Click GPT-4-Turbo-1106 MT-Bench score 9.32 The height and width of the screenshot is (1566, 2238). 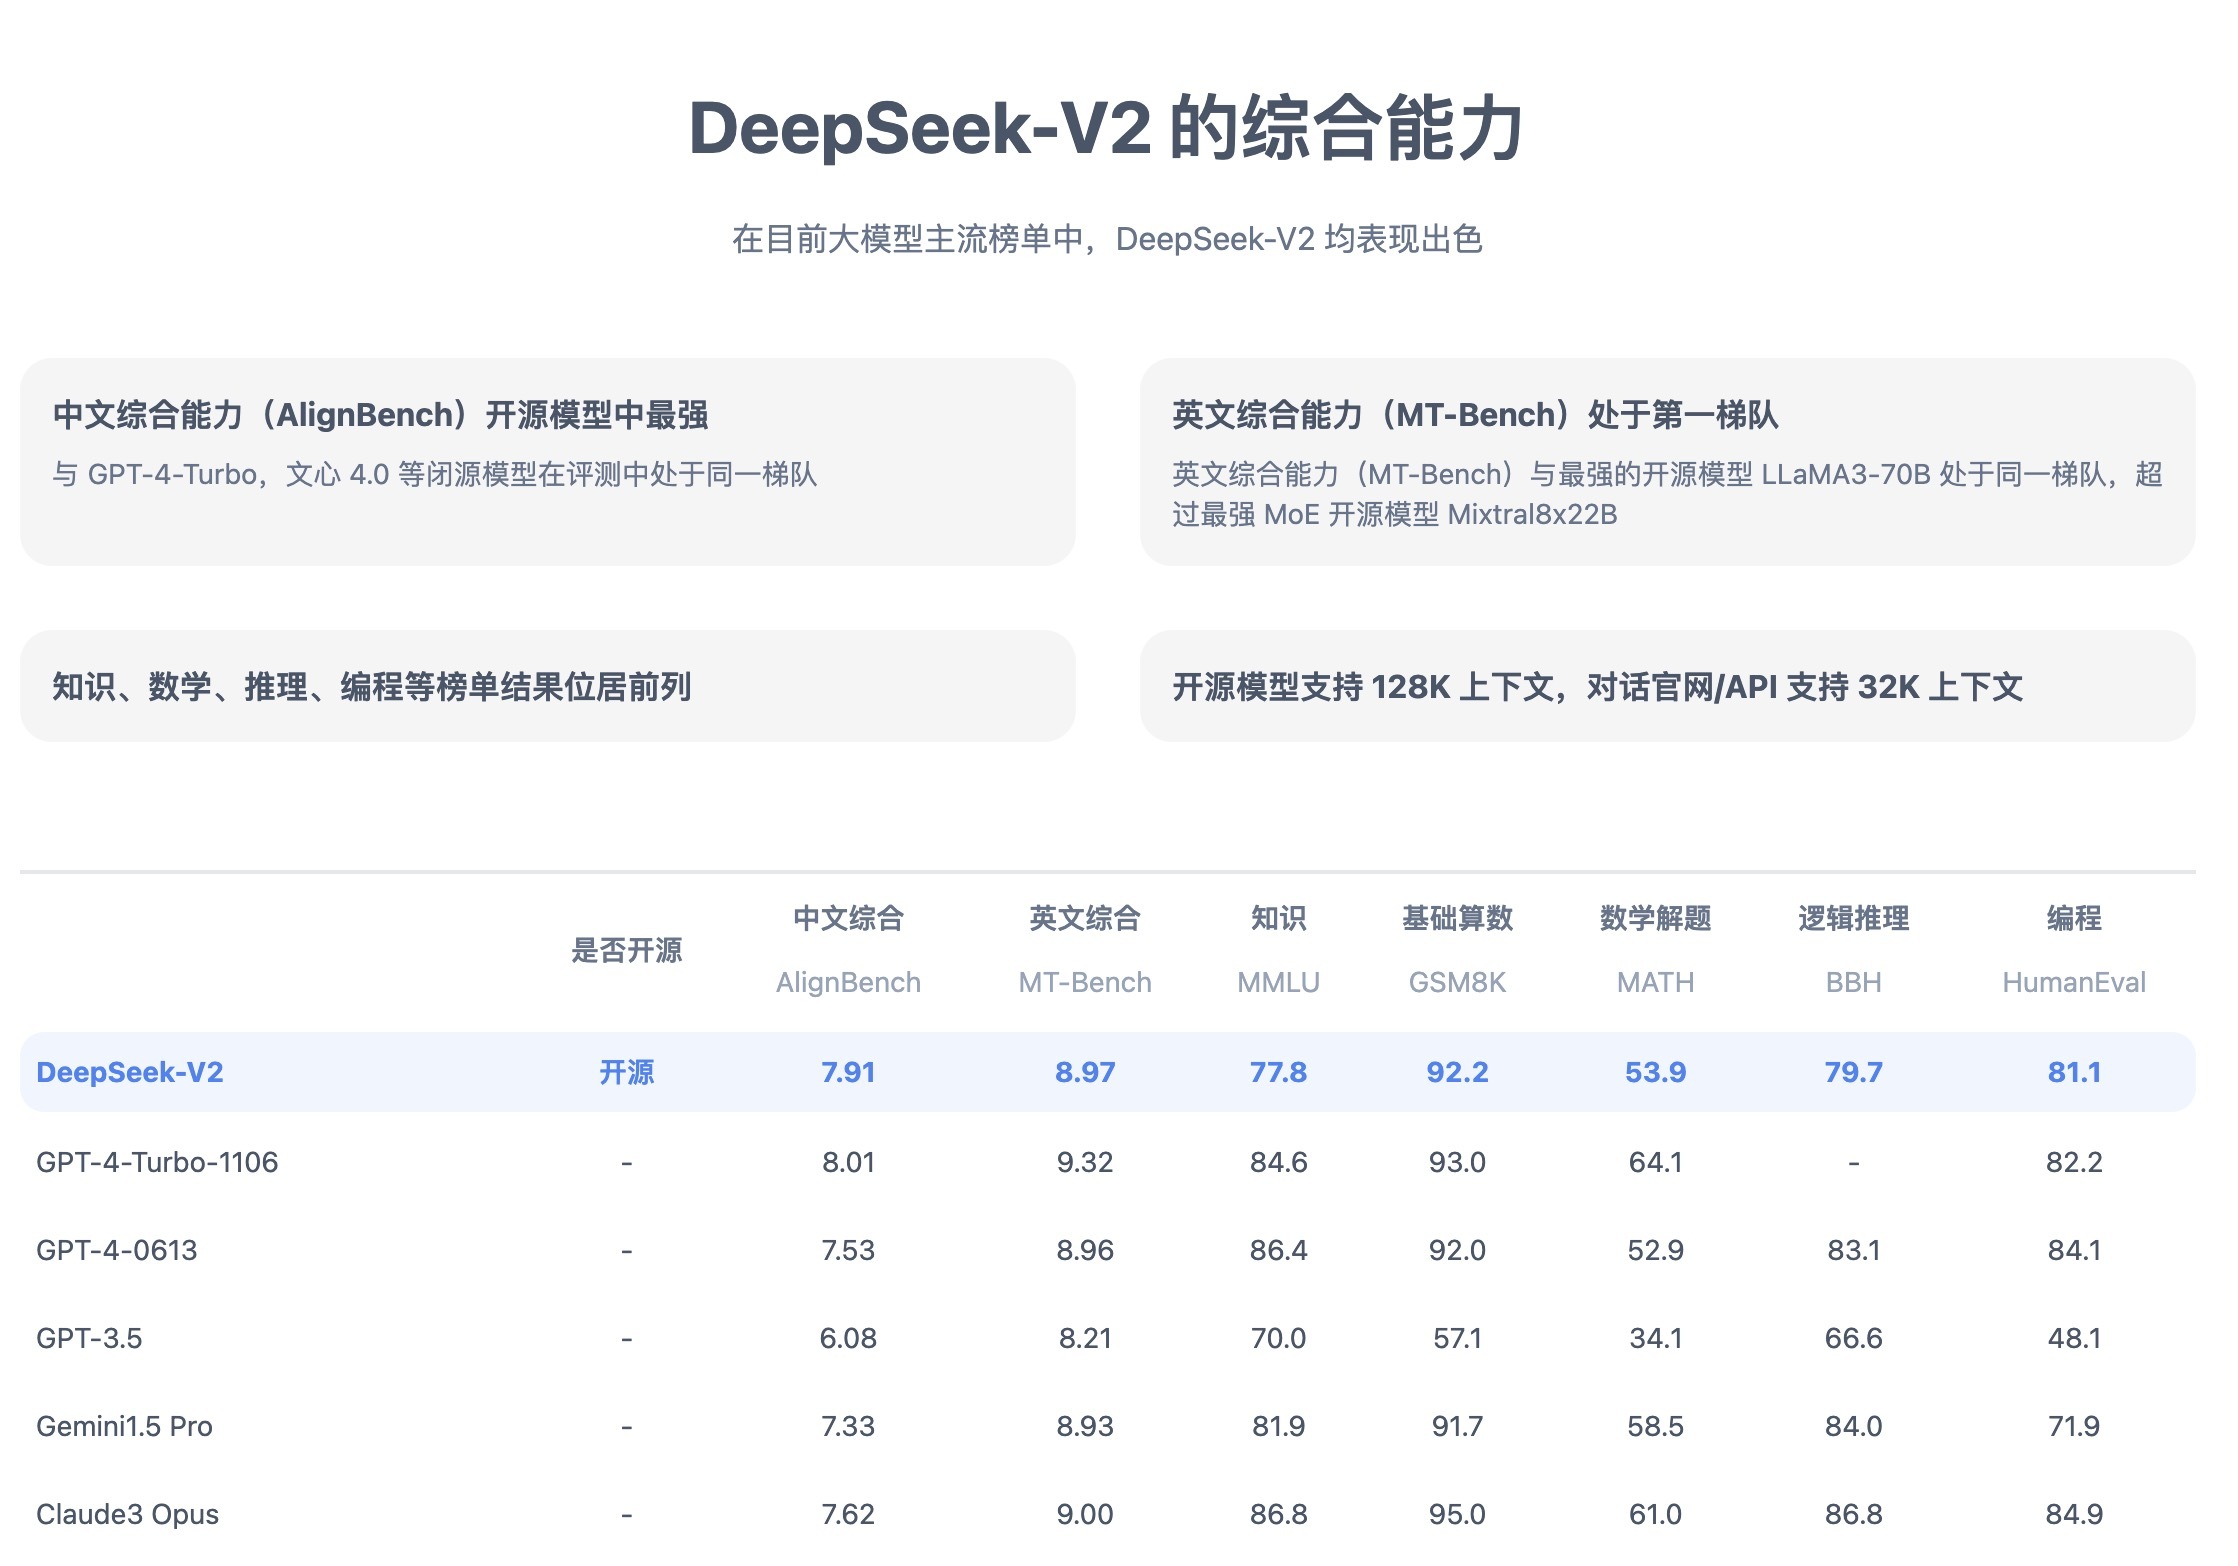[x=1085, y=1162]
